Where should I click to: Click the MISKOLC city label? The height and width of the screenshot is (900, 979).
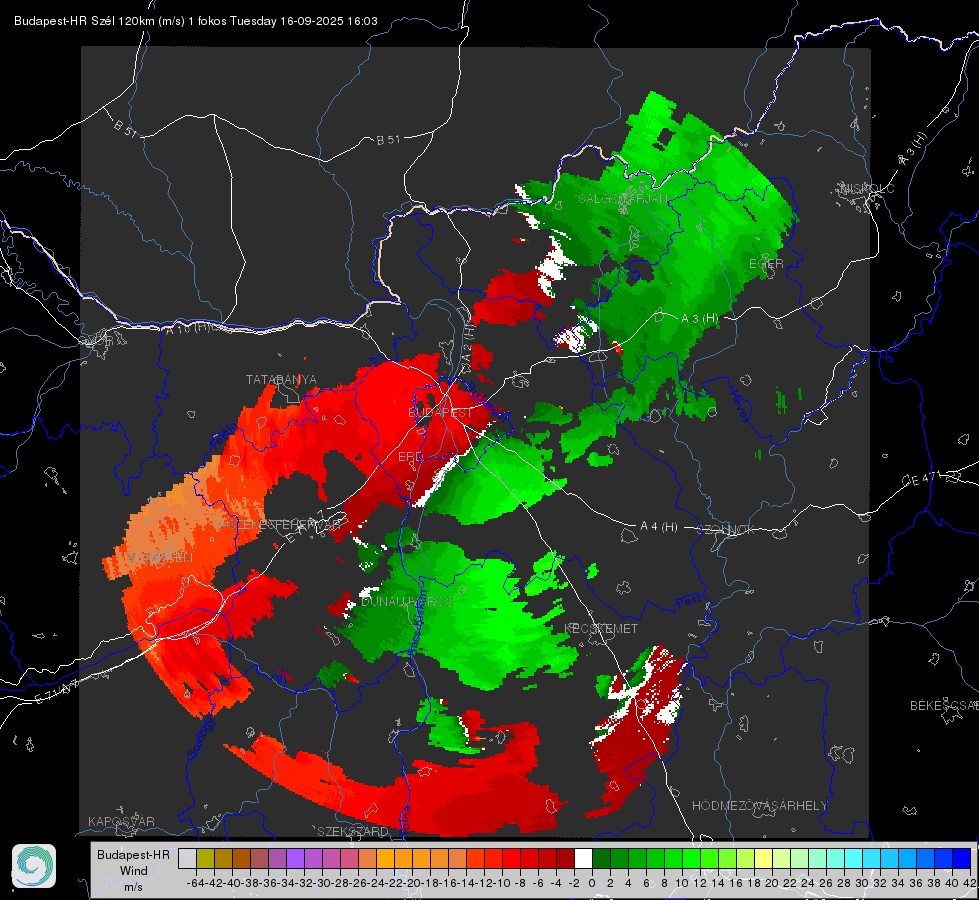(868, 189)
